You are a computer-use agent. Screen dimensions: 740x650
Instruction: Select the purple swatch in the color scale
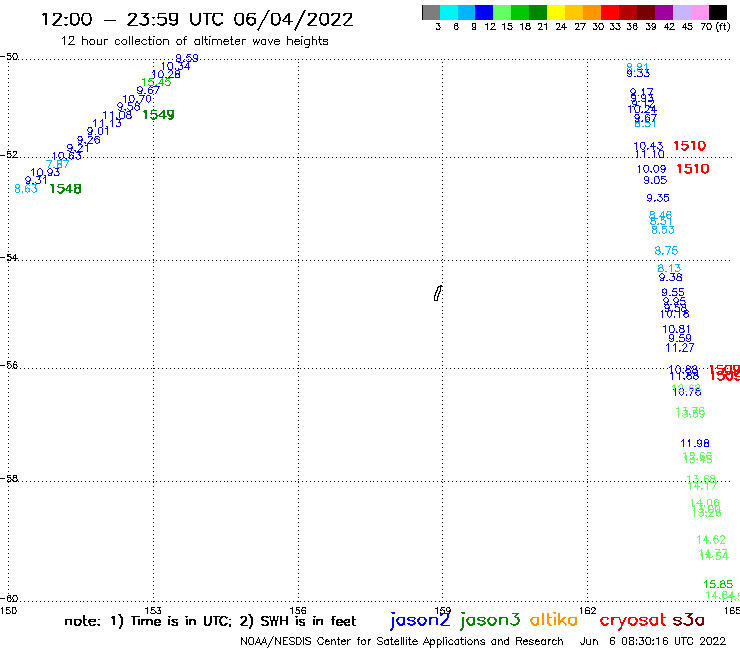coord(664,12)
